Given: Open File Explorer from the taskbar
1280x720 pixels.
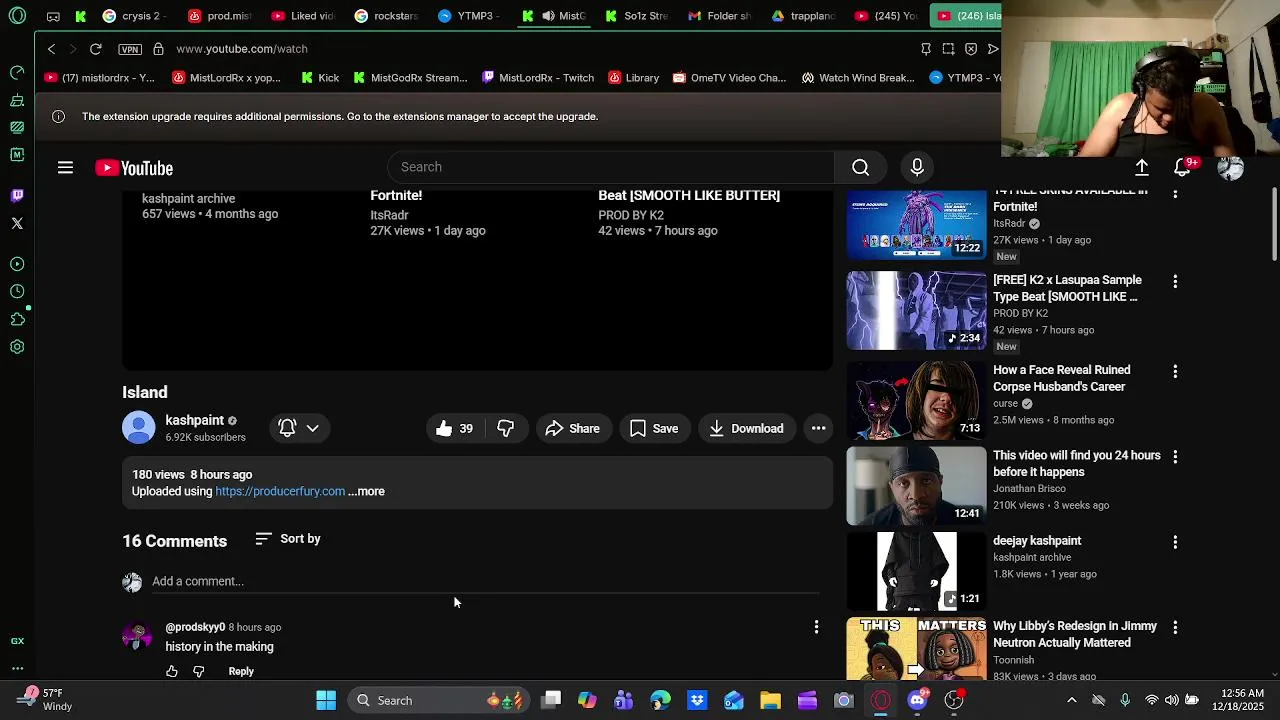Looking at the screenshot, I should 770,700.
